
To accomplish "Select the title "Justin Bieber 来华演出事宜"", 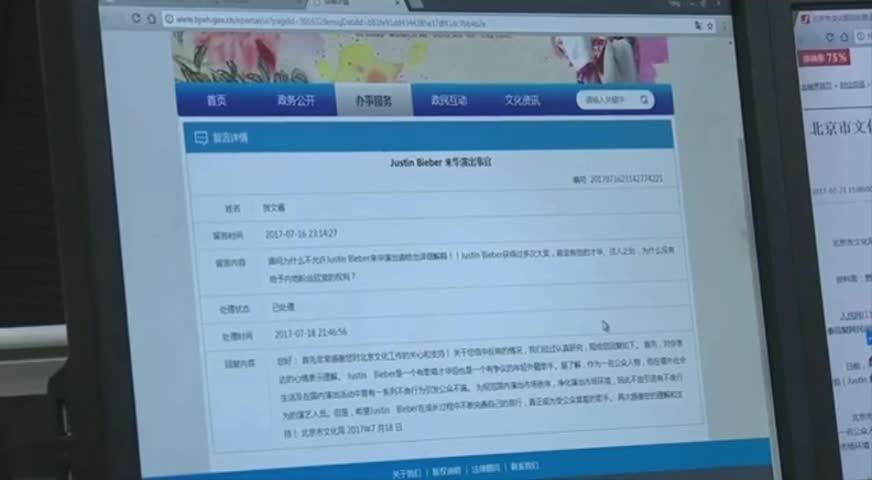I will 440,162.
